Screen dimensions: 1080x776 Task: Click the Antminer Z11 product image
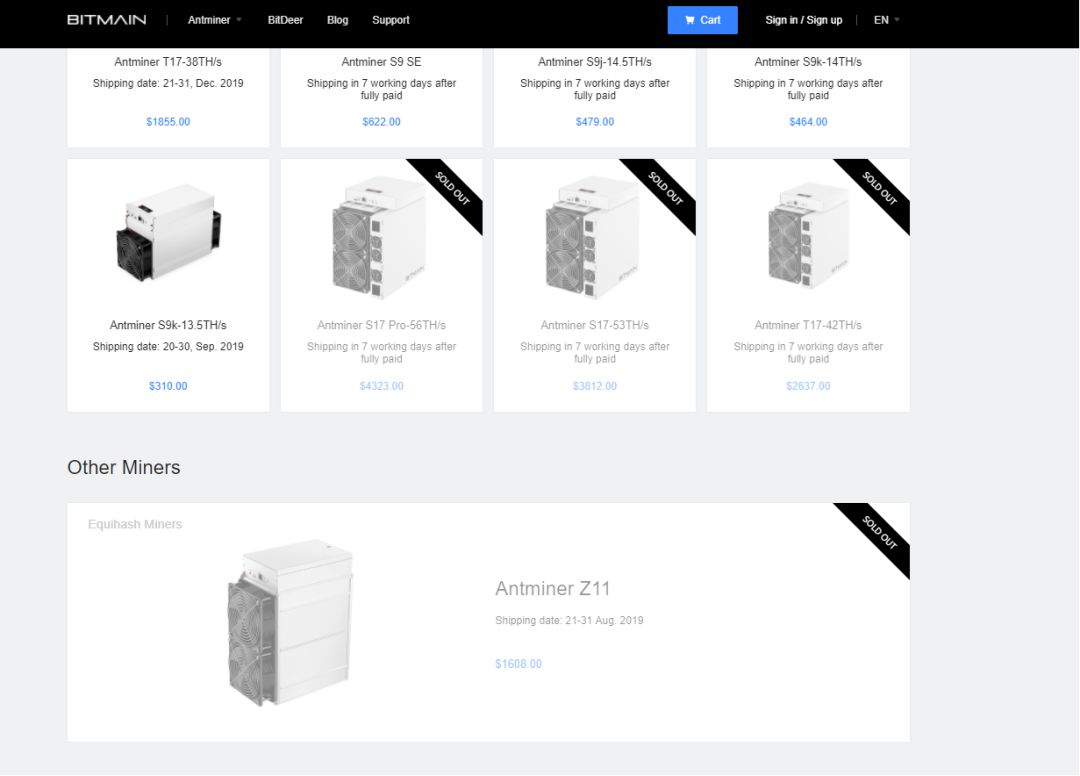click(x=290, y=624)
